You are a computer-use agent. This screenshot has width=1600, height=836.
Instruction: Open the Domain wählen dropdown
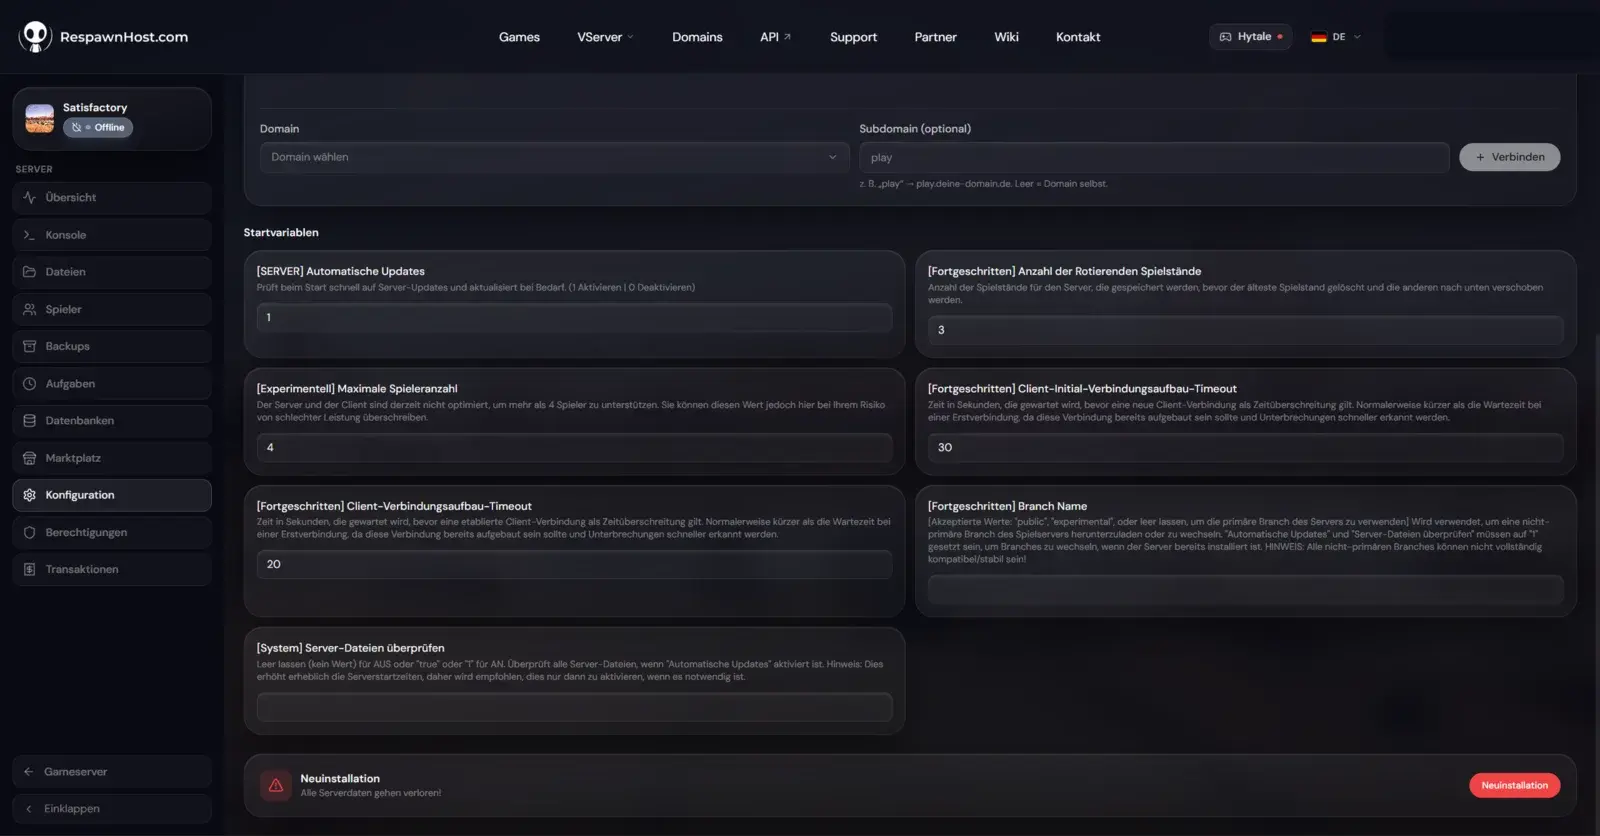pos(555,157)
